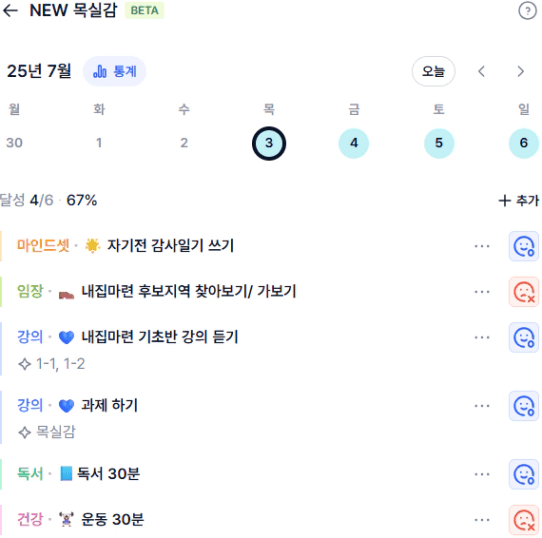Toggle smiley status for 기초반 강의 듣기
Screen dimensions: 542x538
[x=524, y=337]
